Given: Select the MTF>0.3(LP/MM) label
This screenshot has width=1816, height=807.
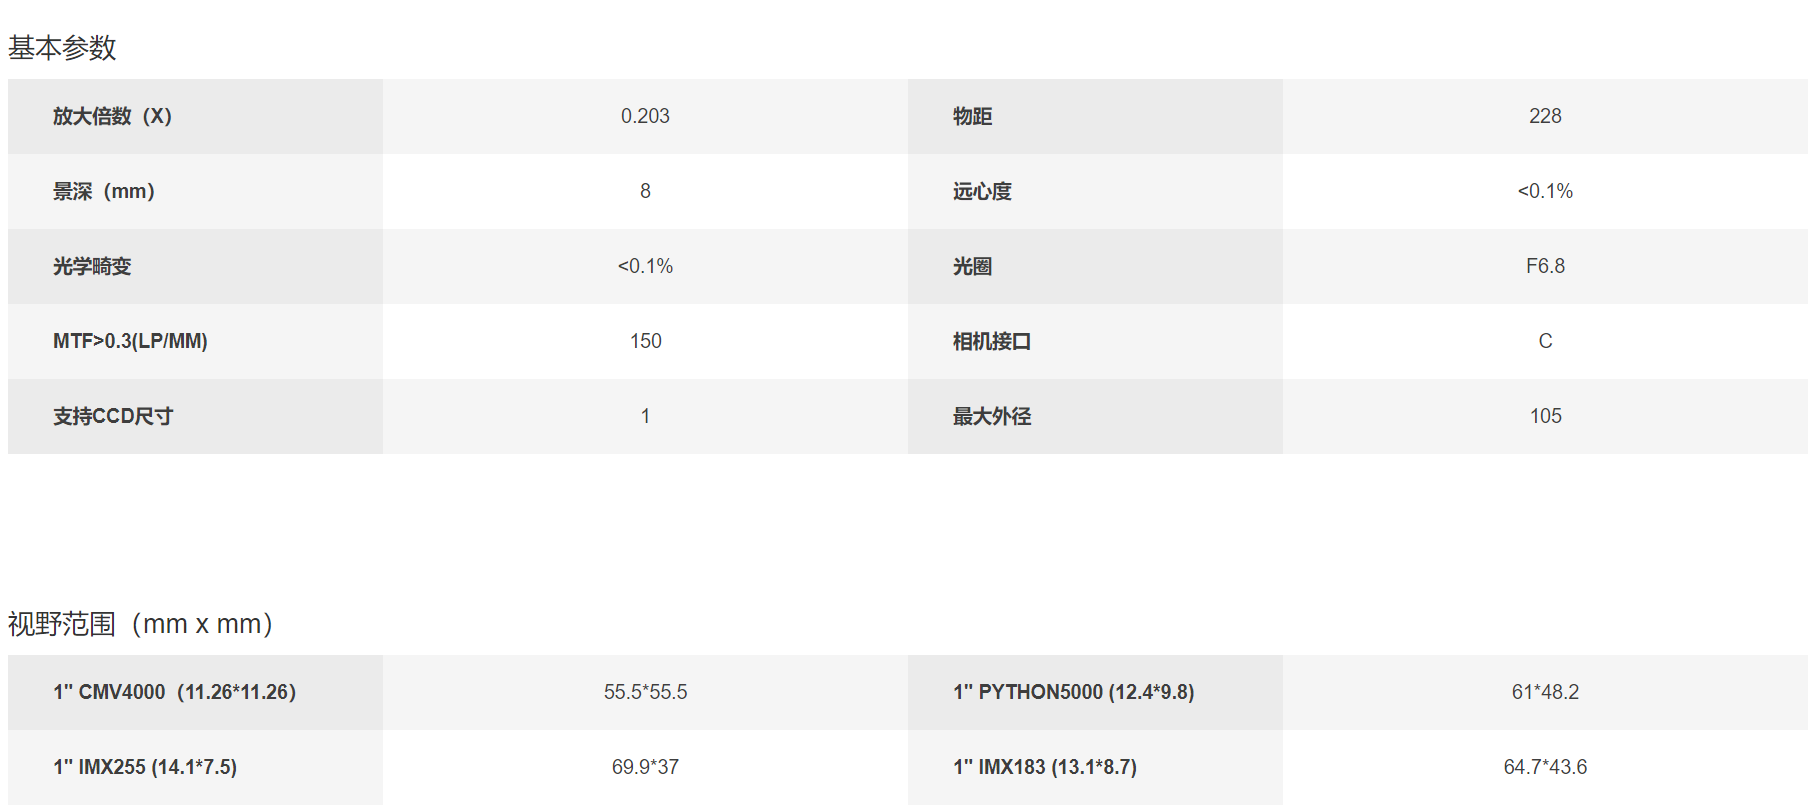Looking at the screenshot, I should [x=130, y=341].
